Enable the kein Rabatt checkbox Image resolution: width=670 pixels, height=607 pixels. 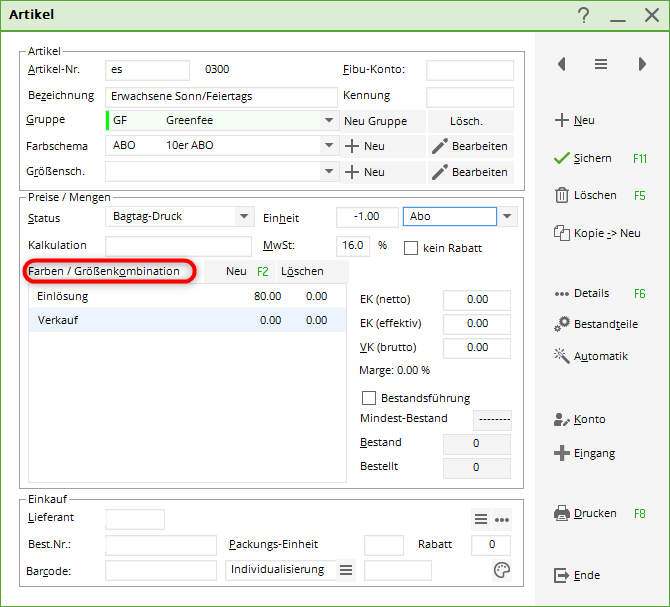411,247
